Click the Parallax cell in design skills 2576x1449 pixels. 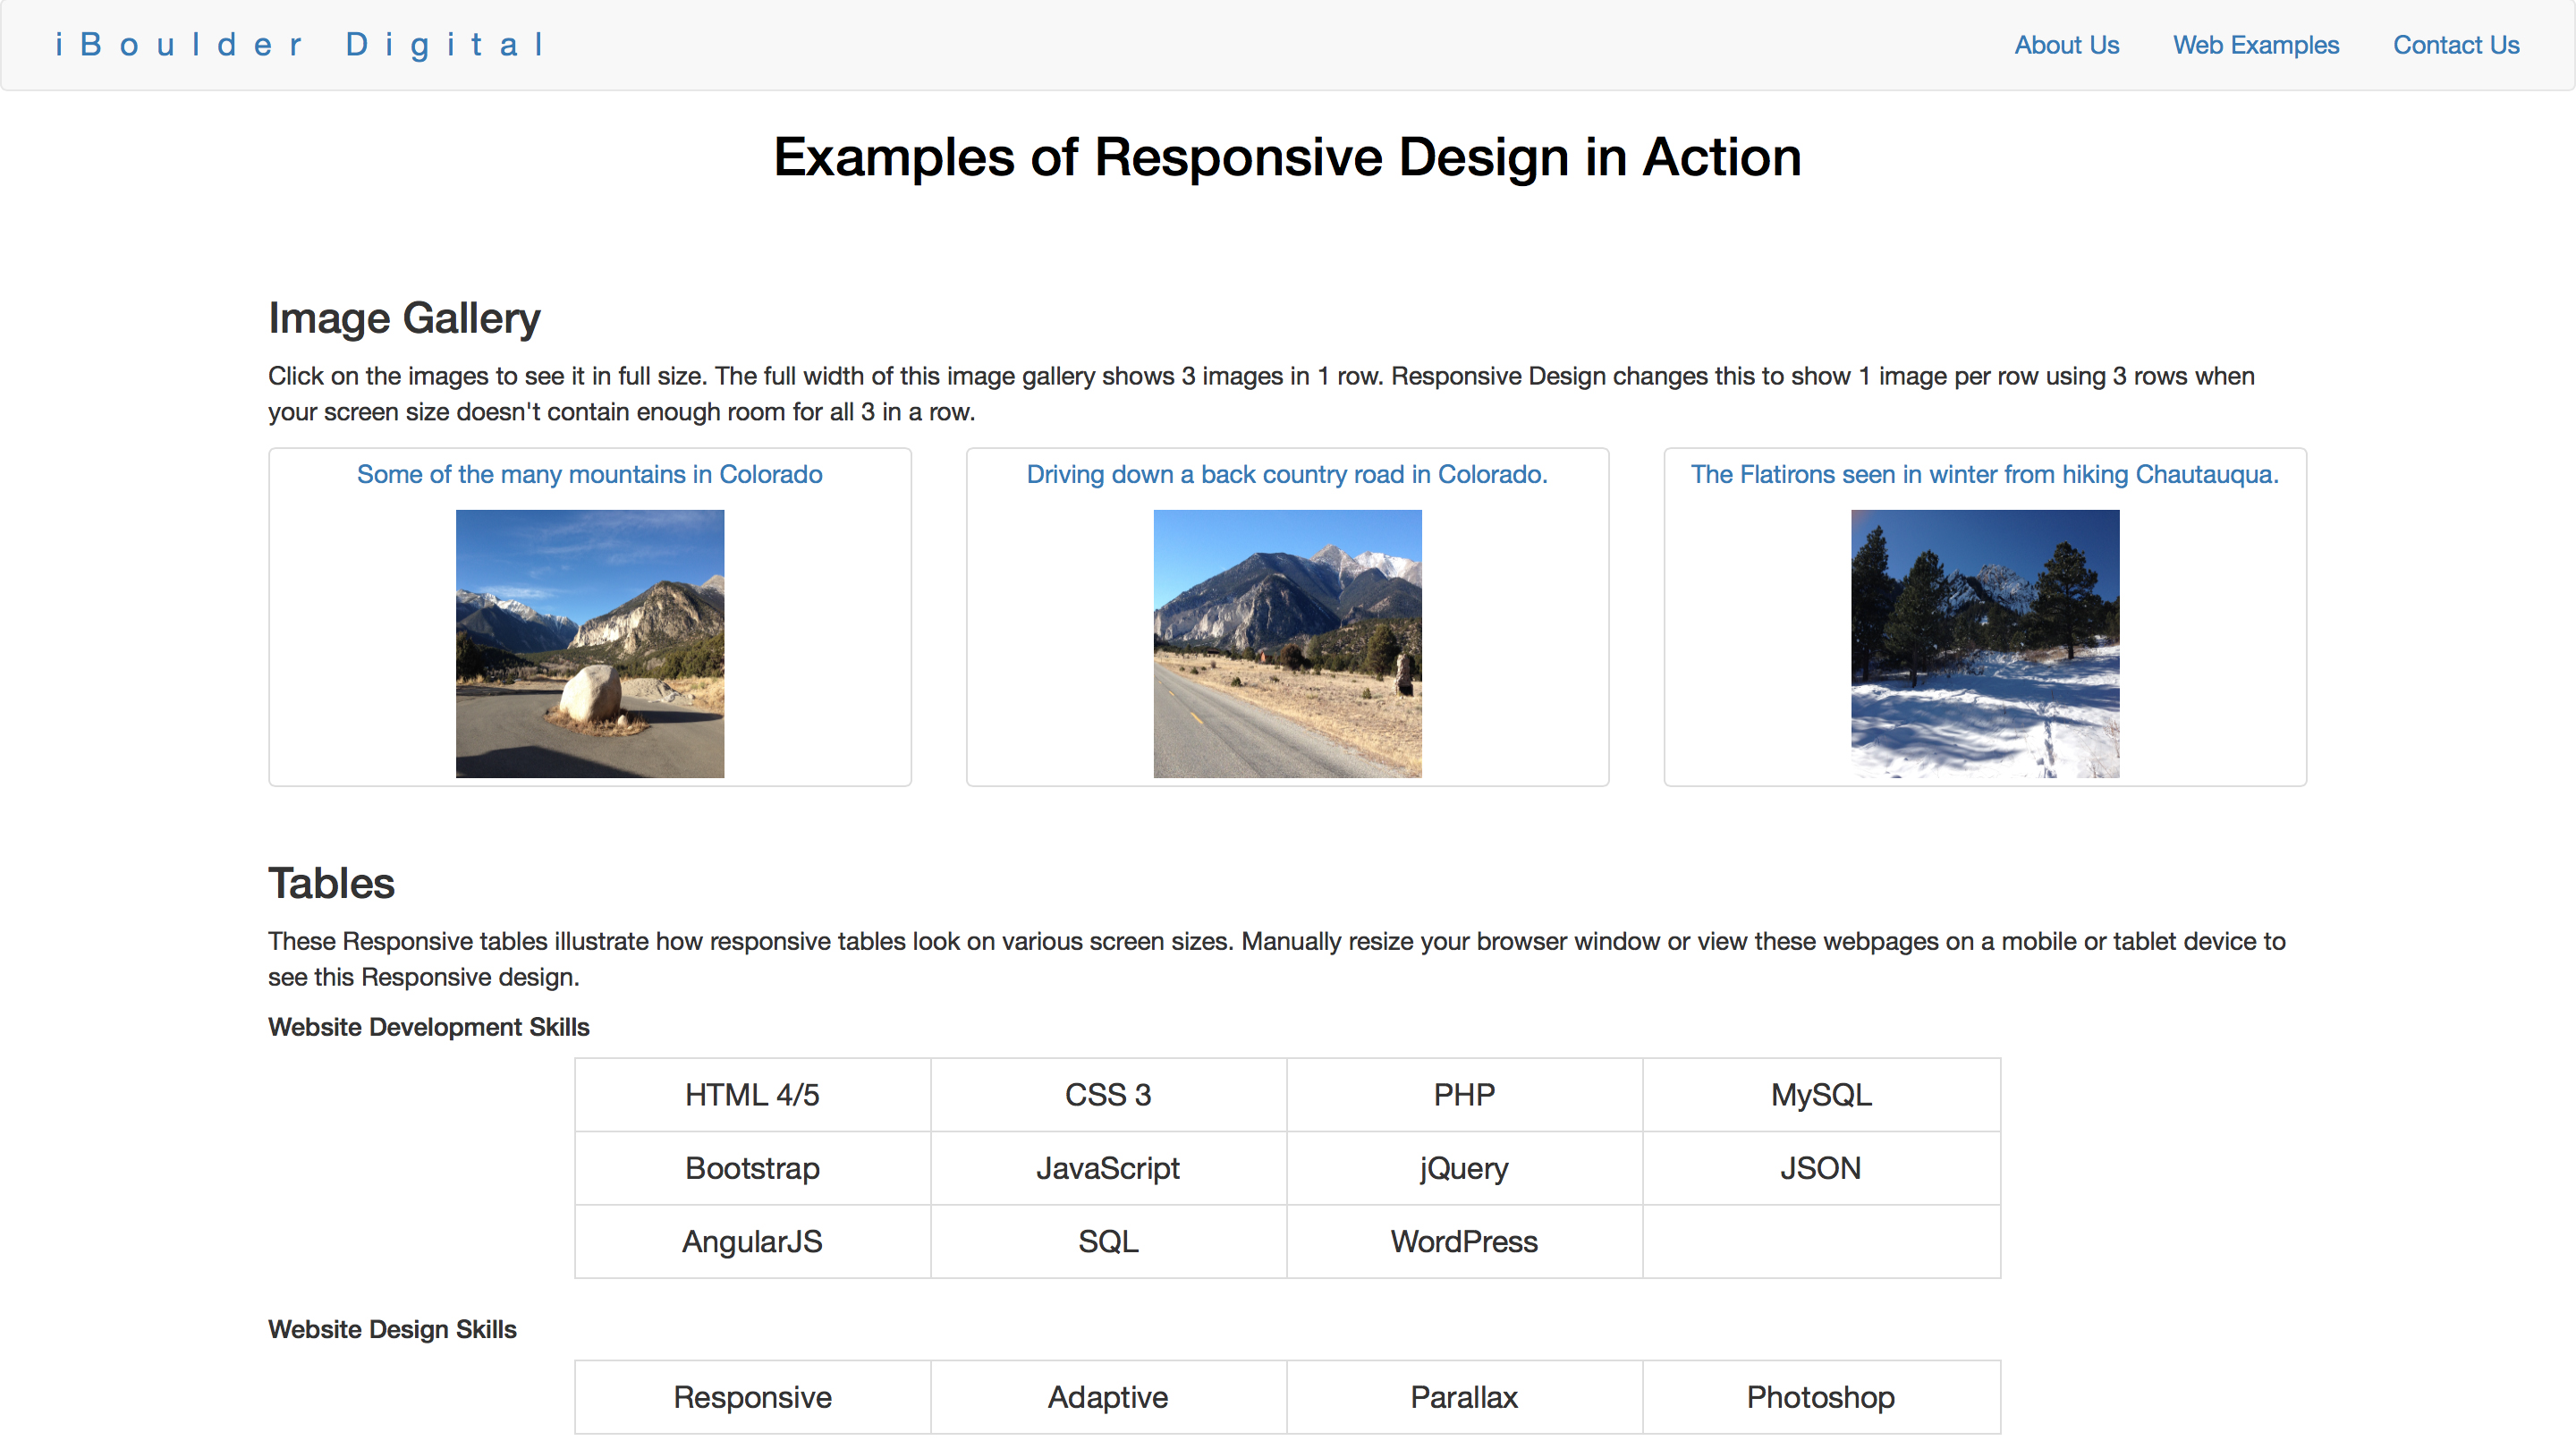pyautogui.click(x=1464, y=1397)
